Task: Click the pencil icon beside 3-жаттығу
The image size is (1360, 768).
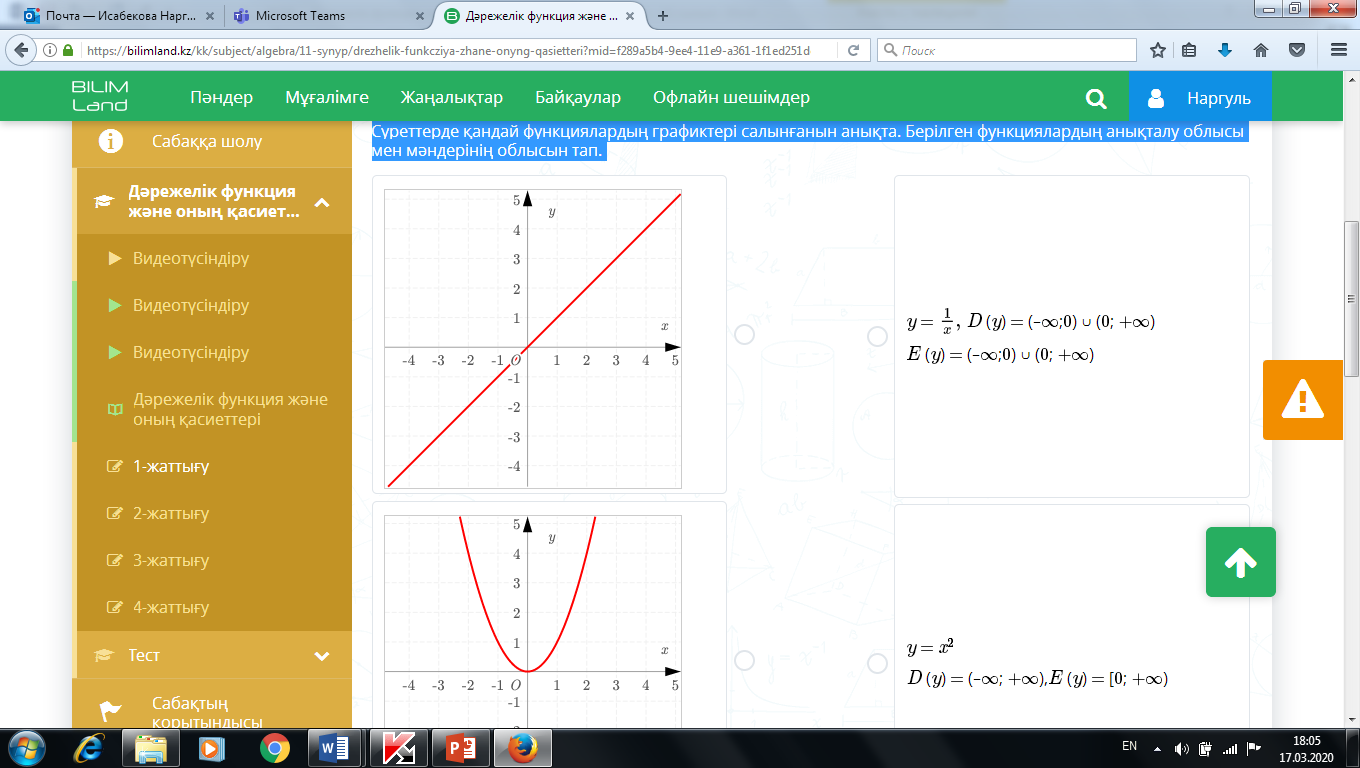Action: click(x=114, y=560)
